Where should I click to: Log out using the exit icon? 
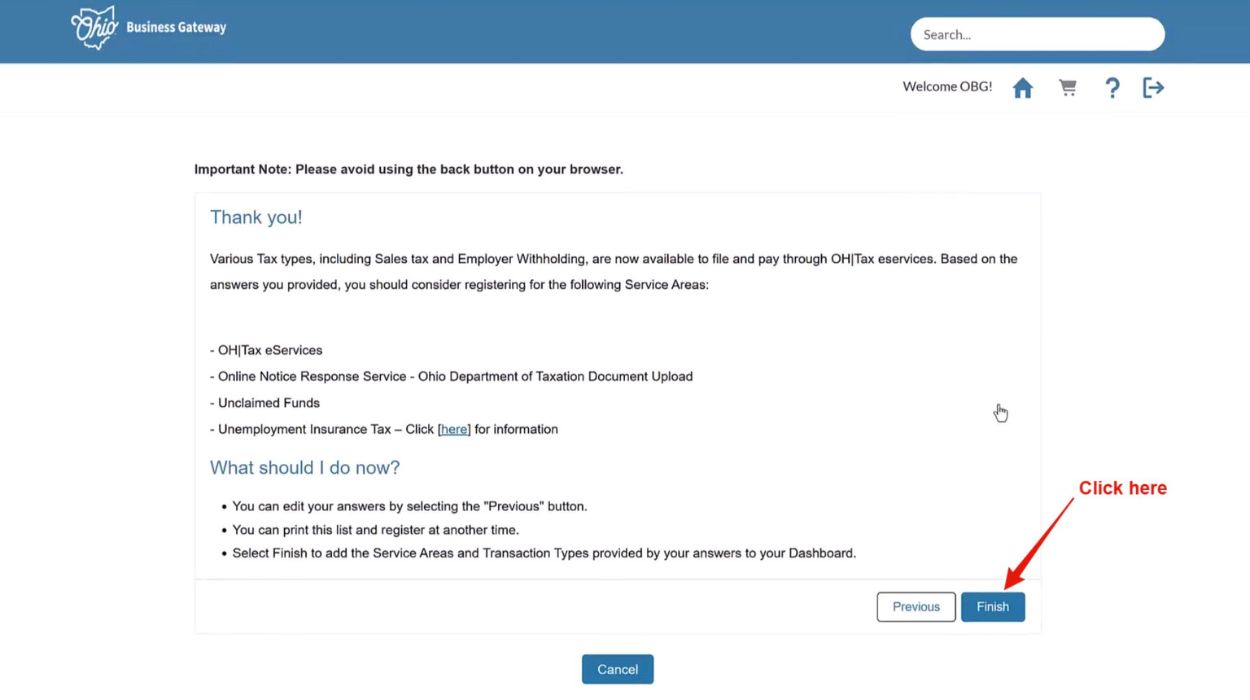tap(1153, 88)
